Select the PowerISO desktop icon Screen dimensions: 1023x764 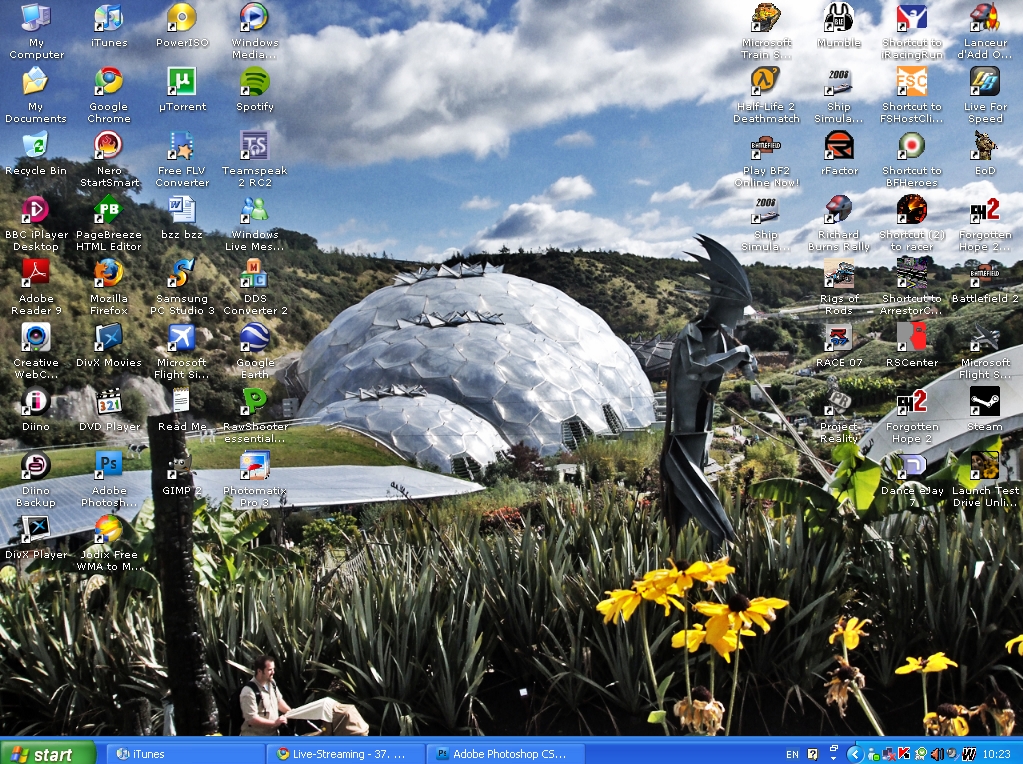[182, 18]
